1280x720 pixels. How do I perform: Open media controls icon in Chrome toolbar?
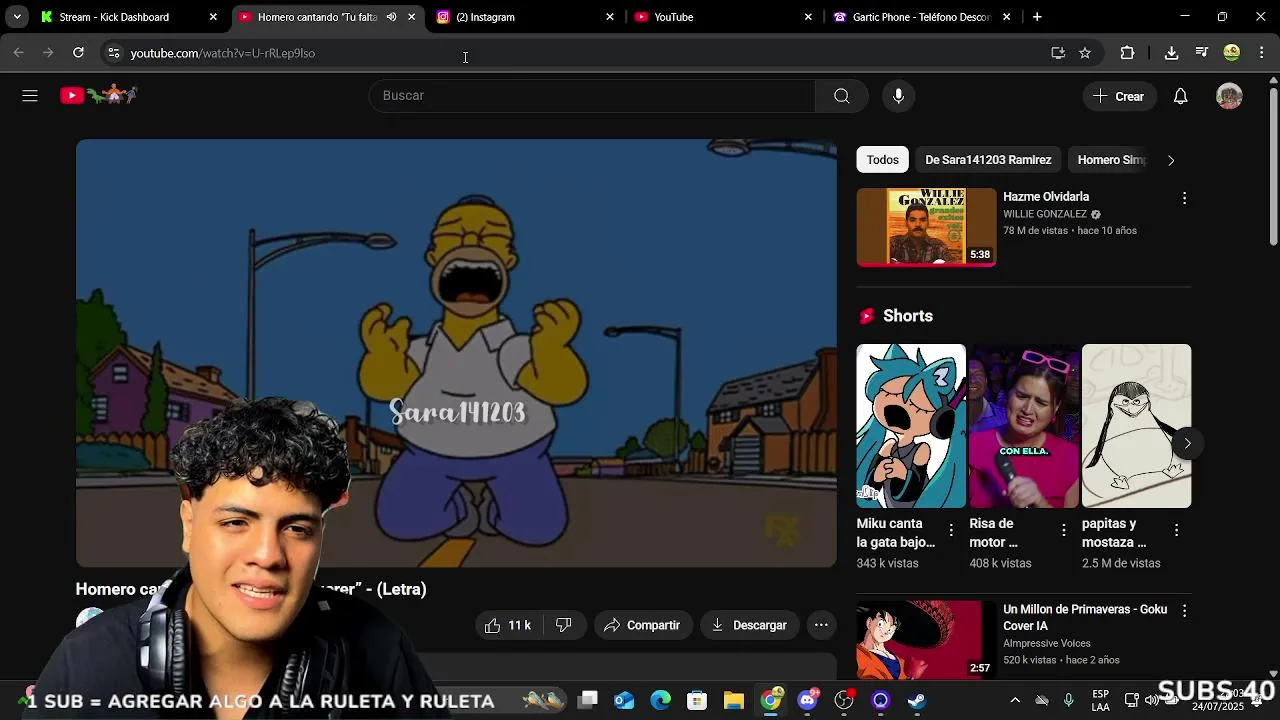[1202, 53]
